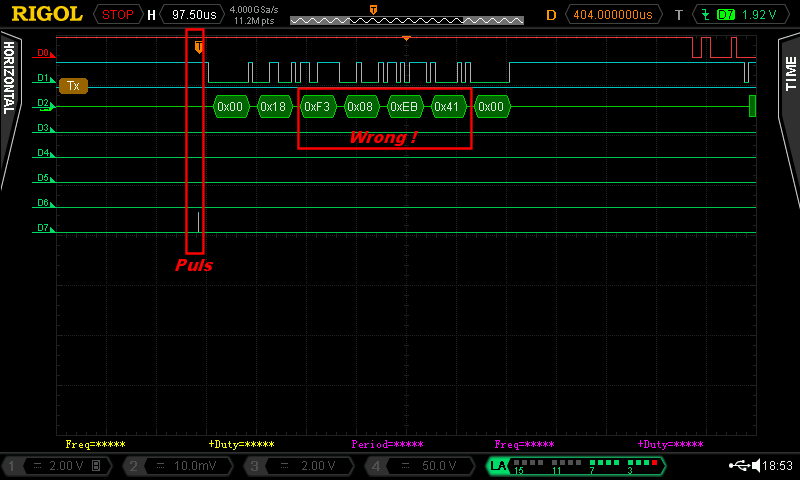Select the D4 channel label

click(x=43, y=153)
